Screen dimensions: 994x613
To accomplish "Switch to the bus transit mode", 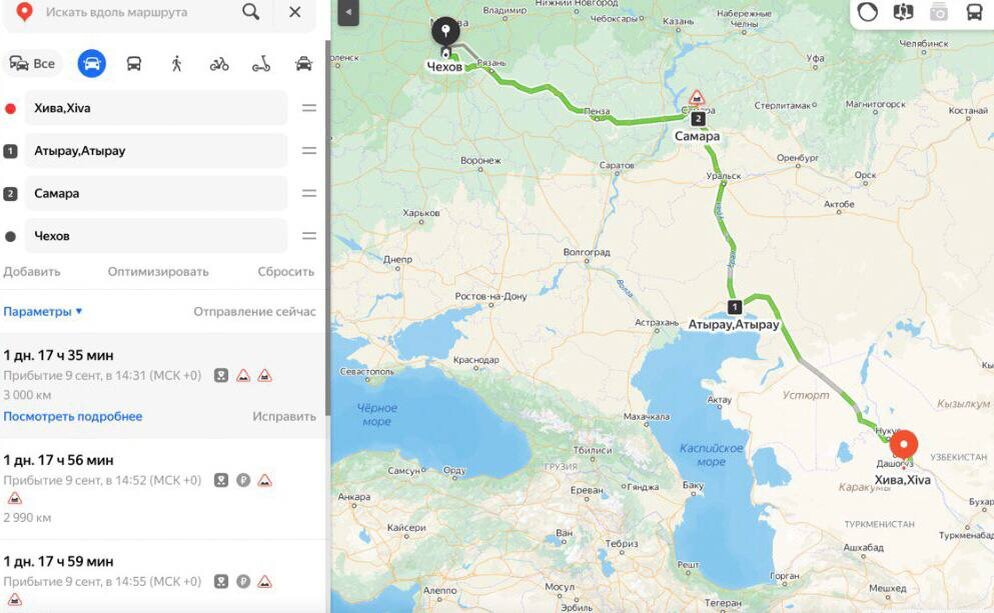I will coord(134,63).
